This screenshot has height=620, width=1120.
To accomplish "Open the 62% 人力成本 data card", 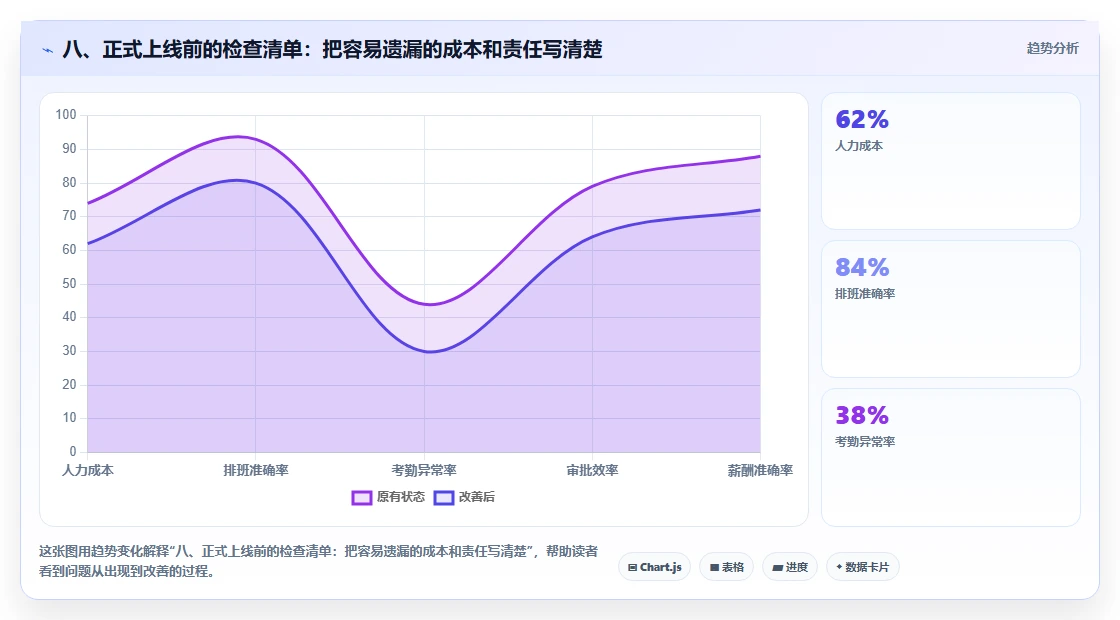I will pyautogui.click(x=951, y=161).
